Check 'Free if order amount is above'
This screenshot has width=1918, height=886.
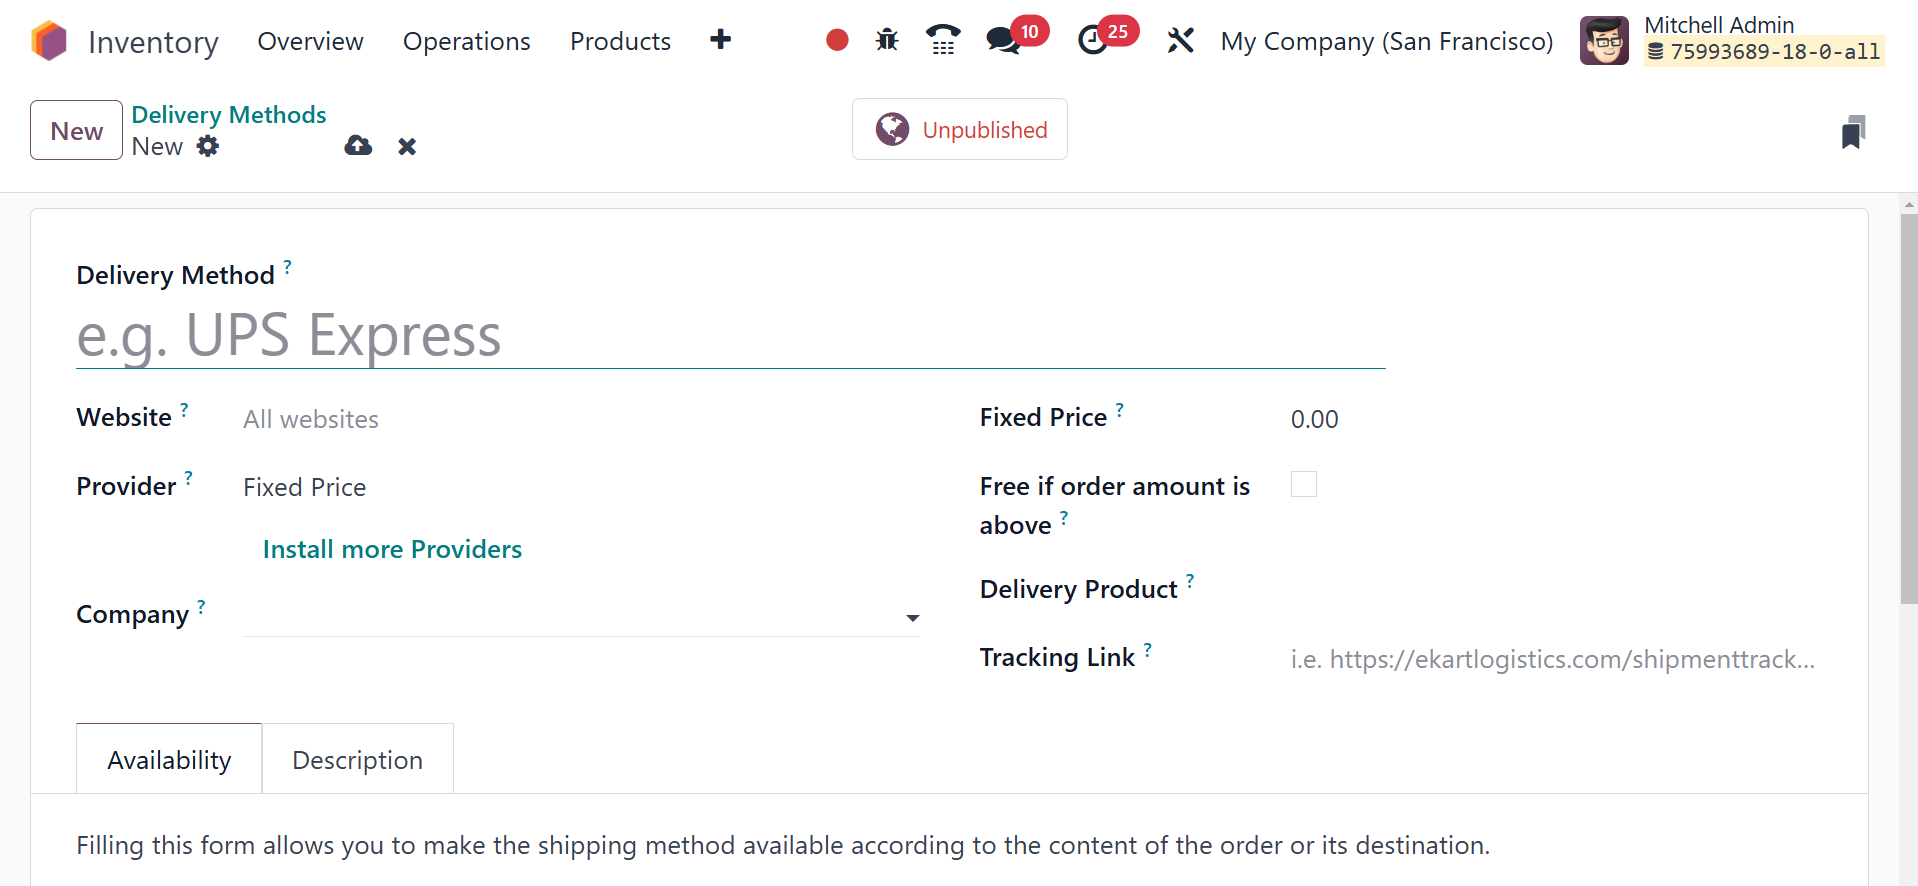[1304, 484]
